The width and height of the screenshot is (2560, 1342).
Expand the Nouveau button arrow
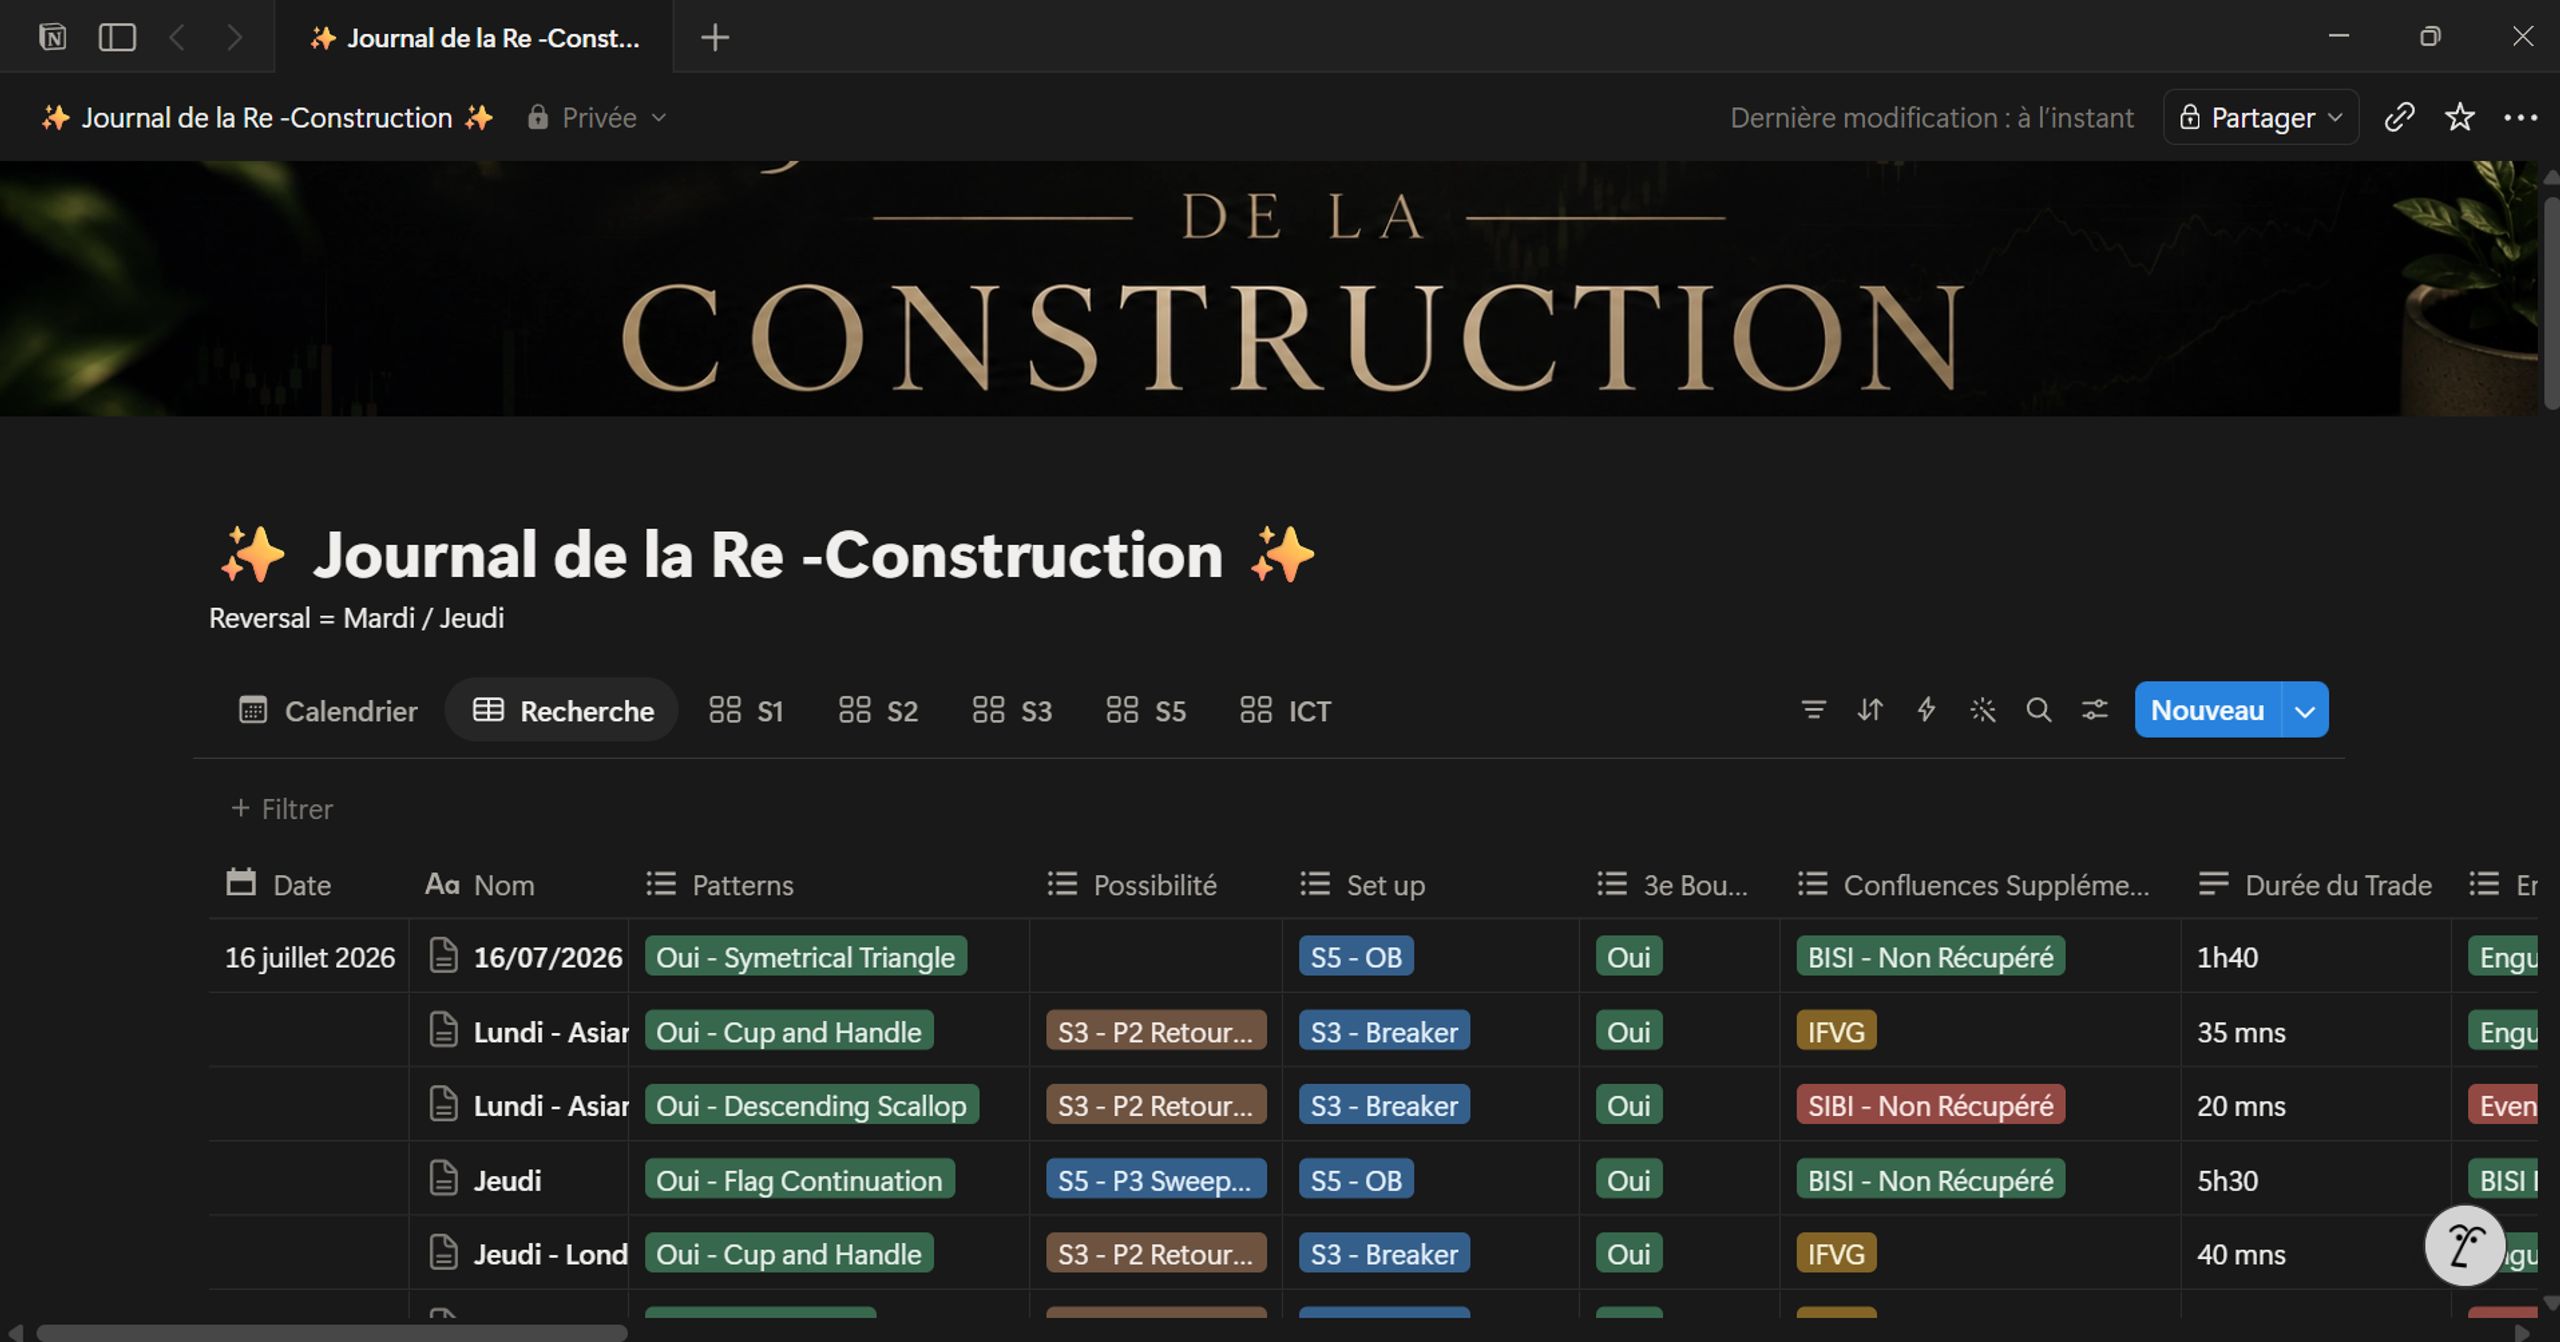pyautogui.click(x=2305, y=711)
